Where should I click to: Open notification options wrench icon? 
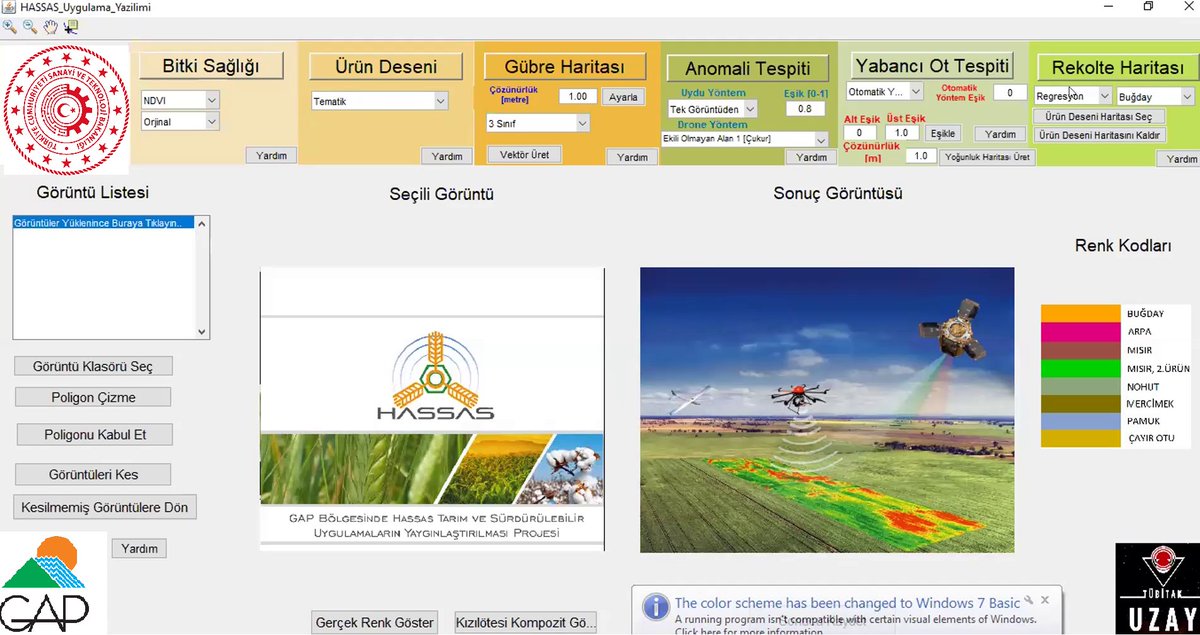[x=1030, y=601]
